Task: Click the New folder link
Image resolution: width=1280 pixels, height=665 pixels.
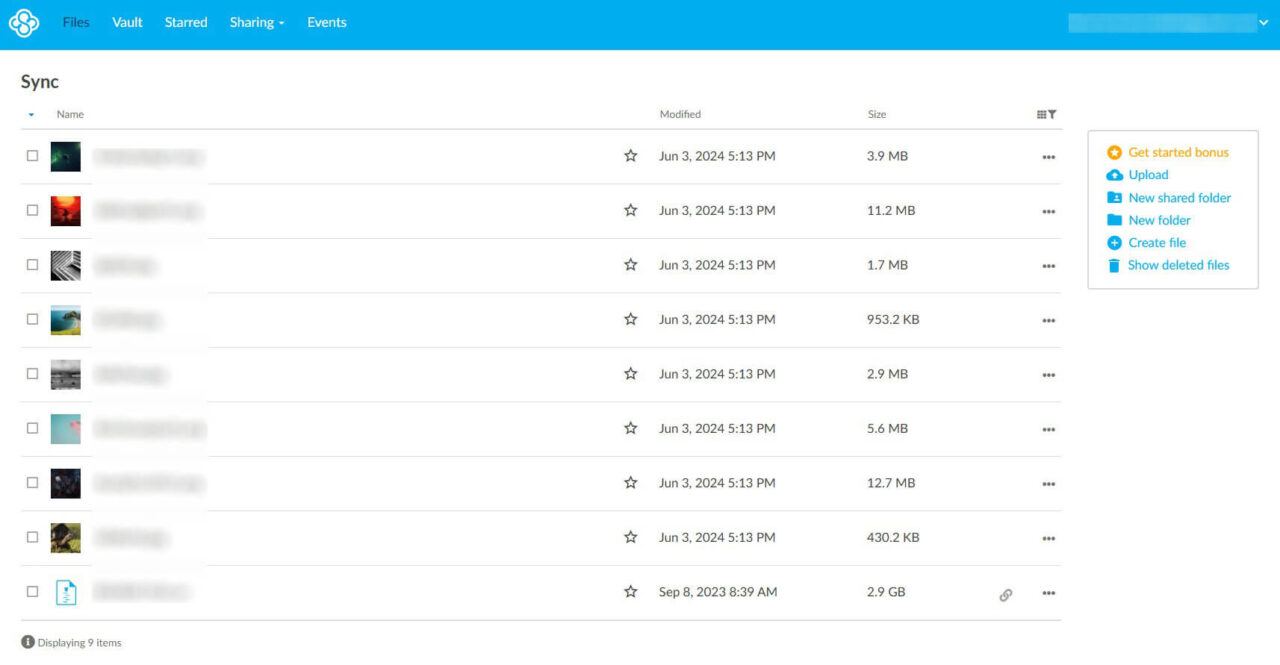Action: (x=1159, y=220)
